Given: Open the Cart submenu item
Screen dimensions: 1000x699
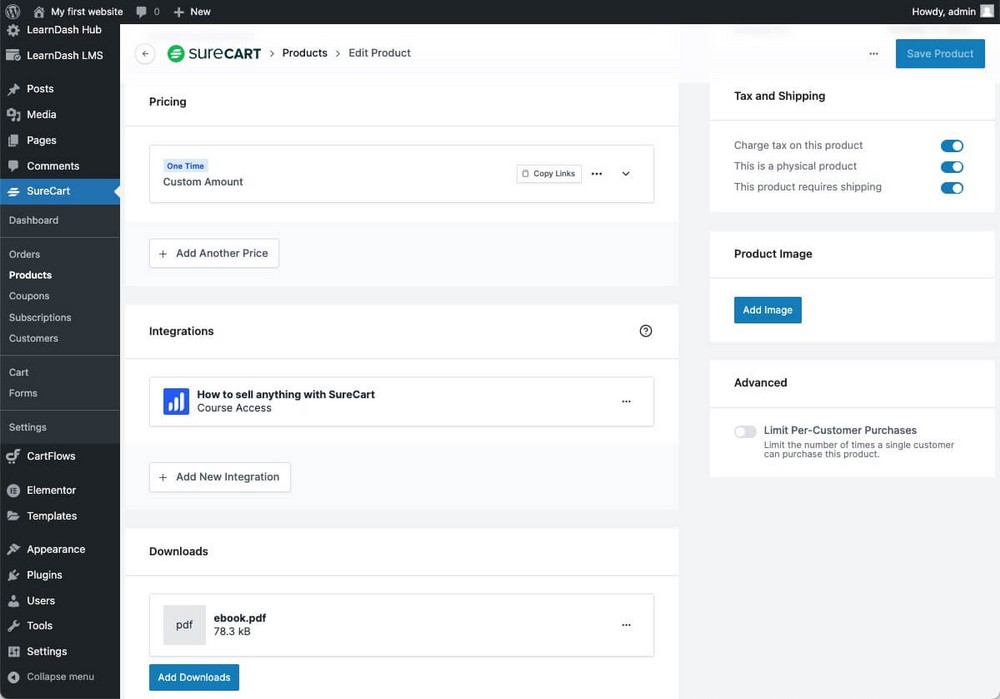Looking at the screenshot, I should pos(18,372).
